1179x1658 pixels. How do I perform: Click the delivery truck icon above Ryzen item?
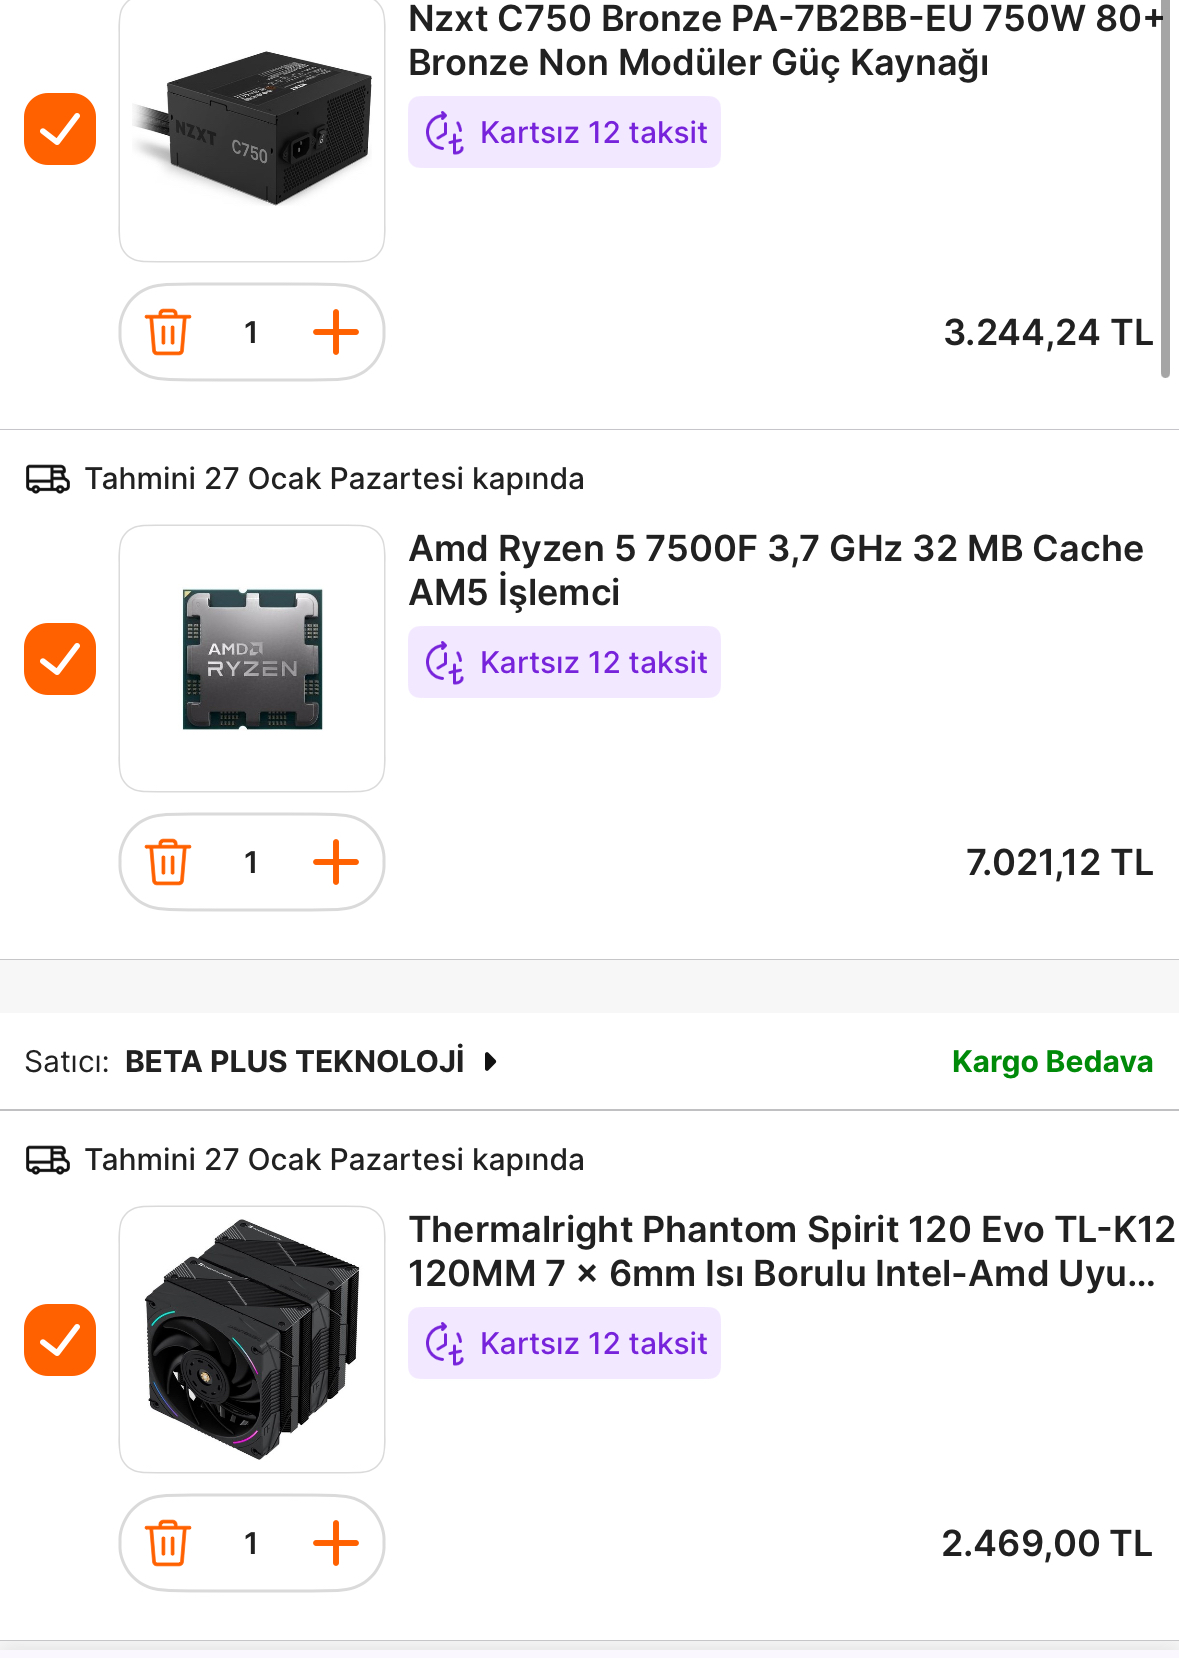point(47,479)
